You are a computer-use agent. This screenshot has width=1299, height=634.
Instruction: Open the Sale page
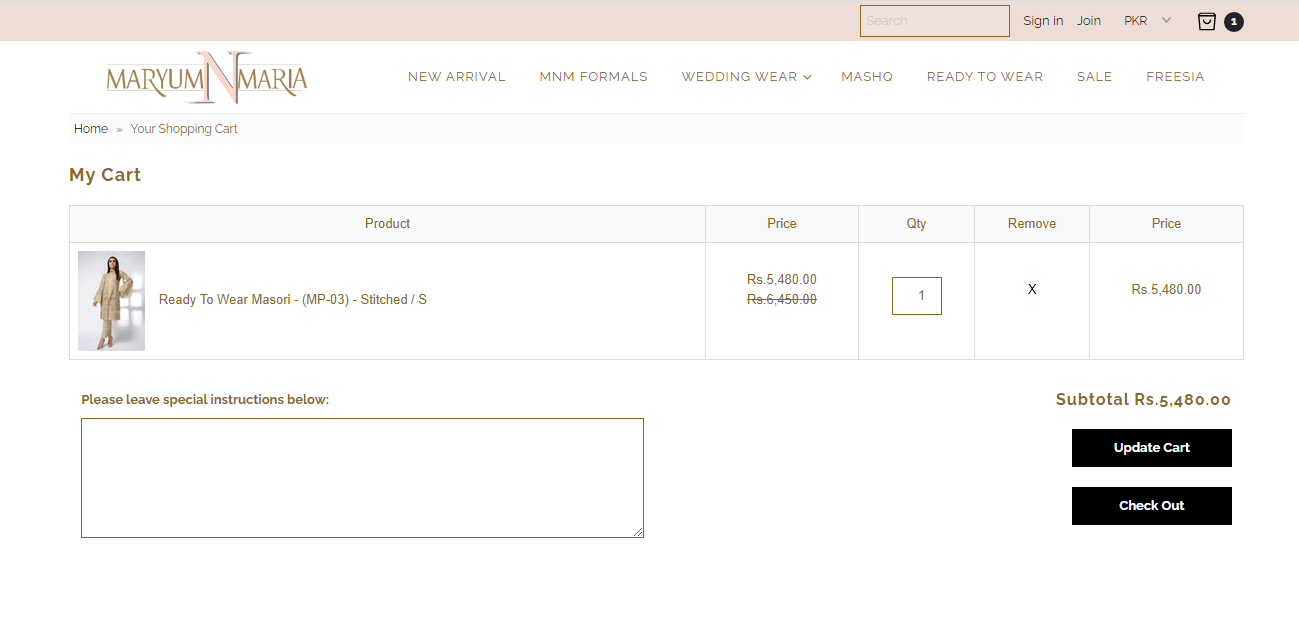[x=1094, y=77]
